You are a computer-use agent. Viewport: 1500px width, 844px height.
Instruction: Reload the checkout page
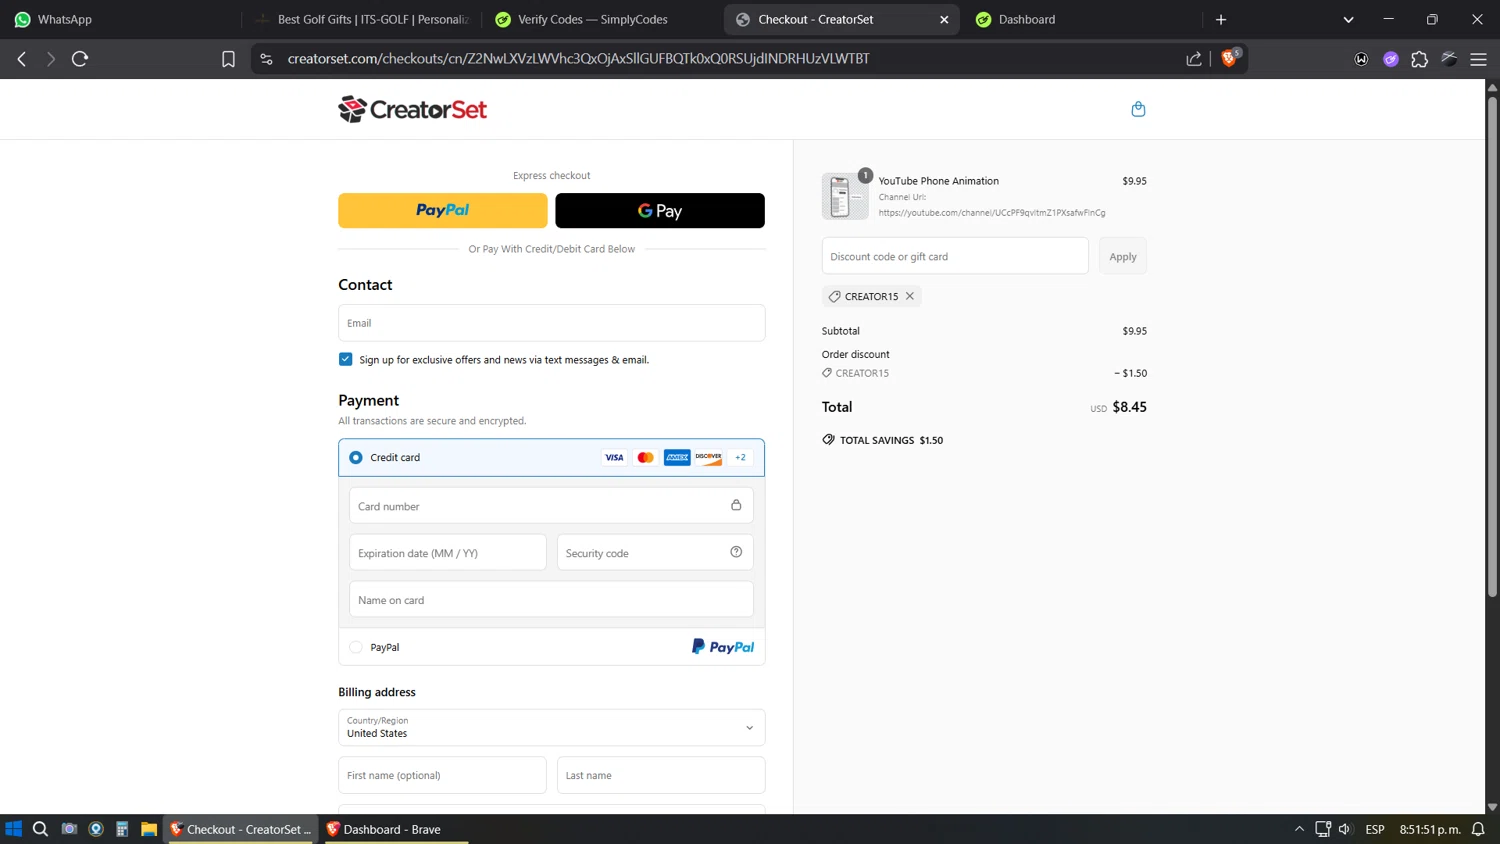tap(80, 59)
